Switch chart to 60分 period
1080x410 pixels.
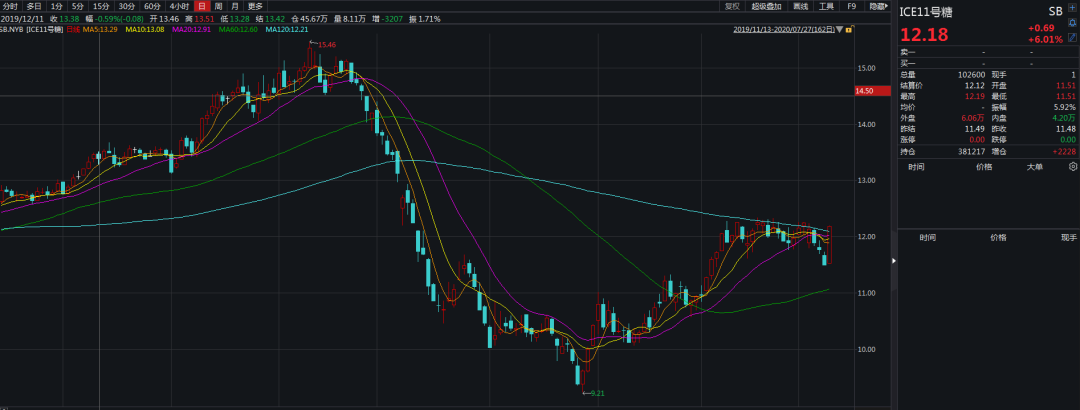click(x=152, y=6)
